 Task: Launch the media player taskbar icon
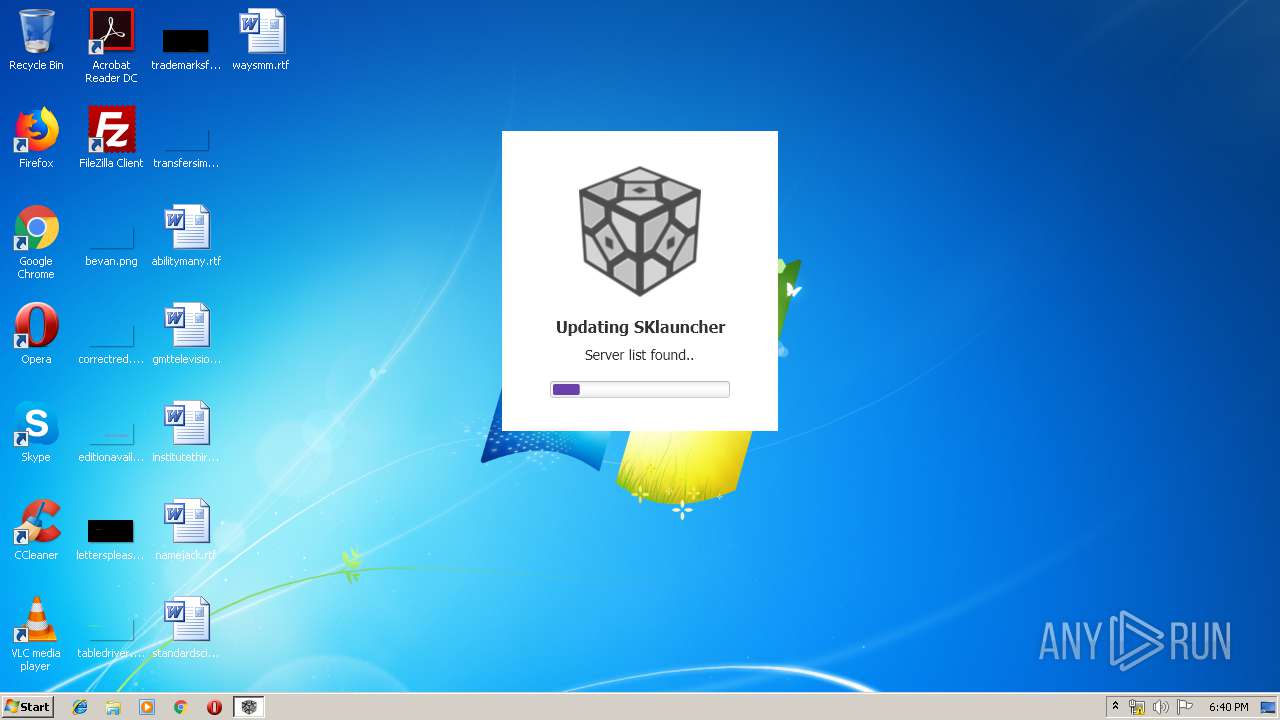[147, 707]
